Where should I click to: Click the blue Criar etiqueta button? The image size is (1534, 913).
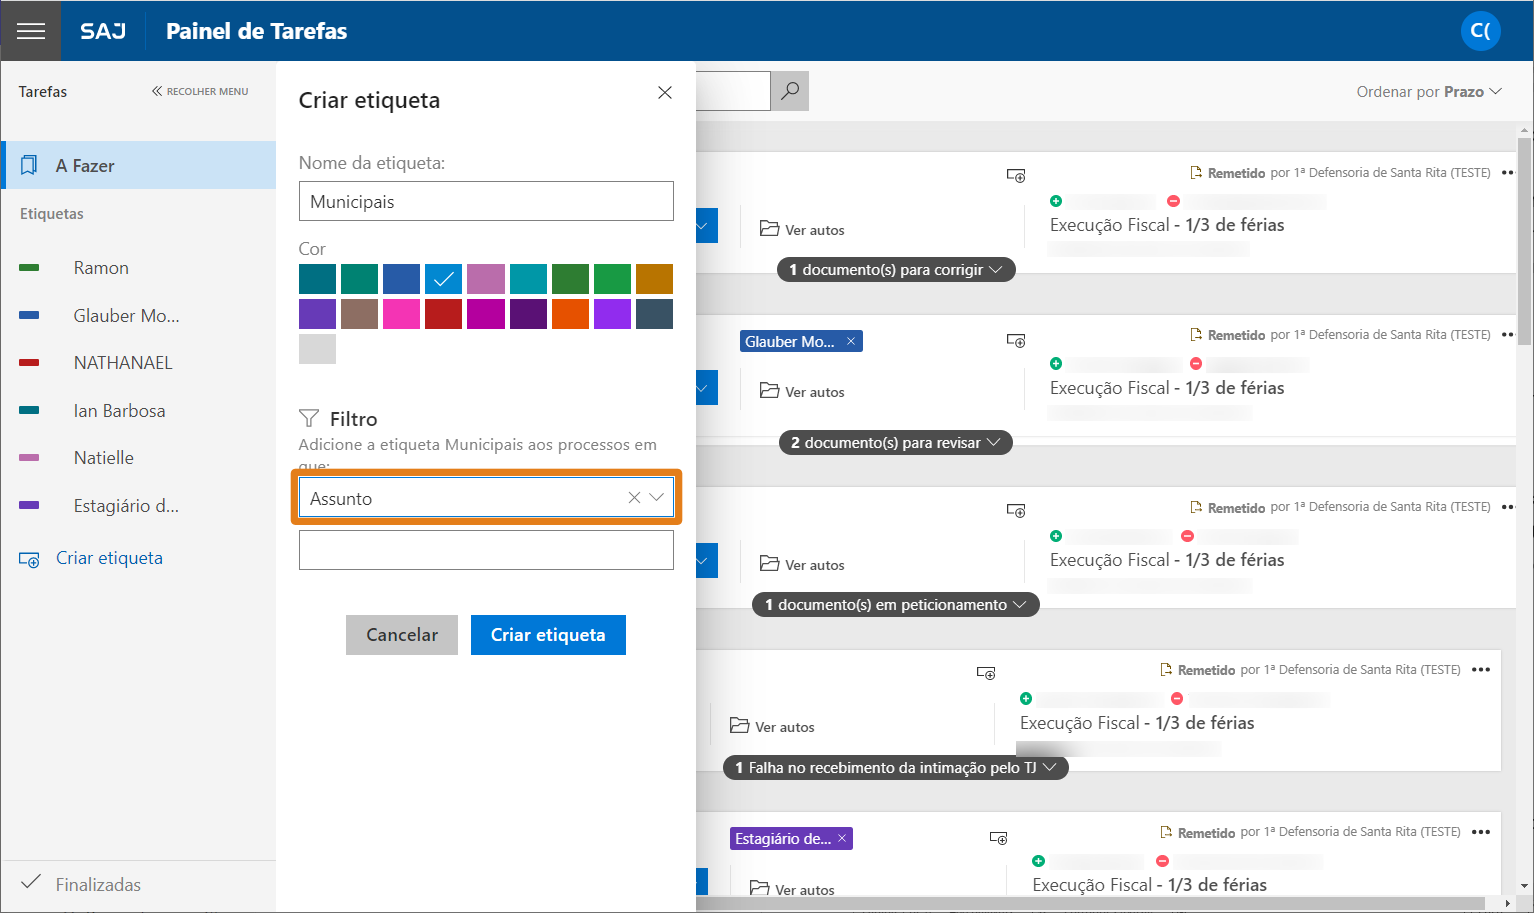(548, 635)
